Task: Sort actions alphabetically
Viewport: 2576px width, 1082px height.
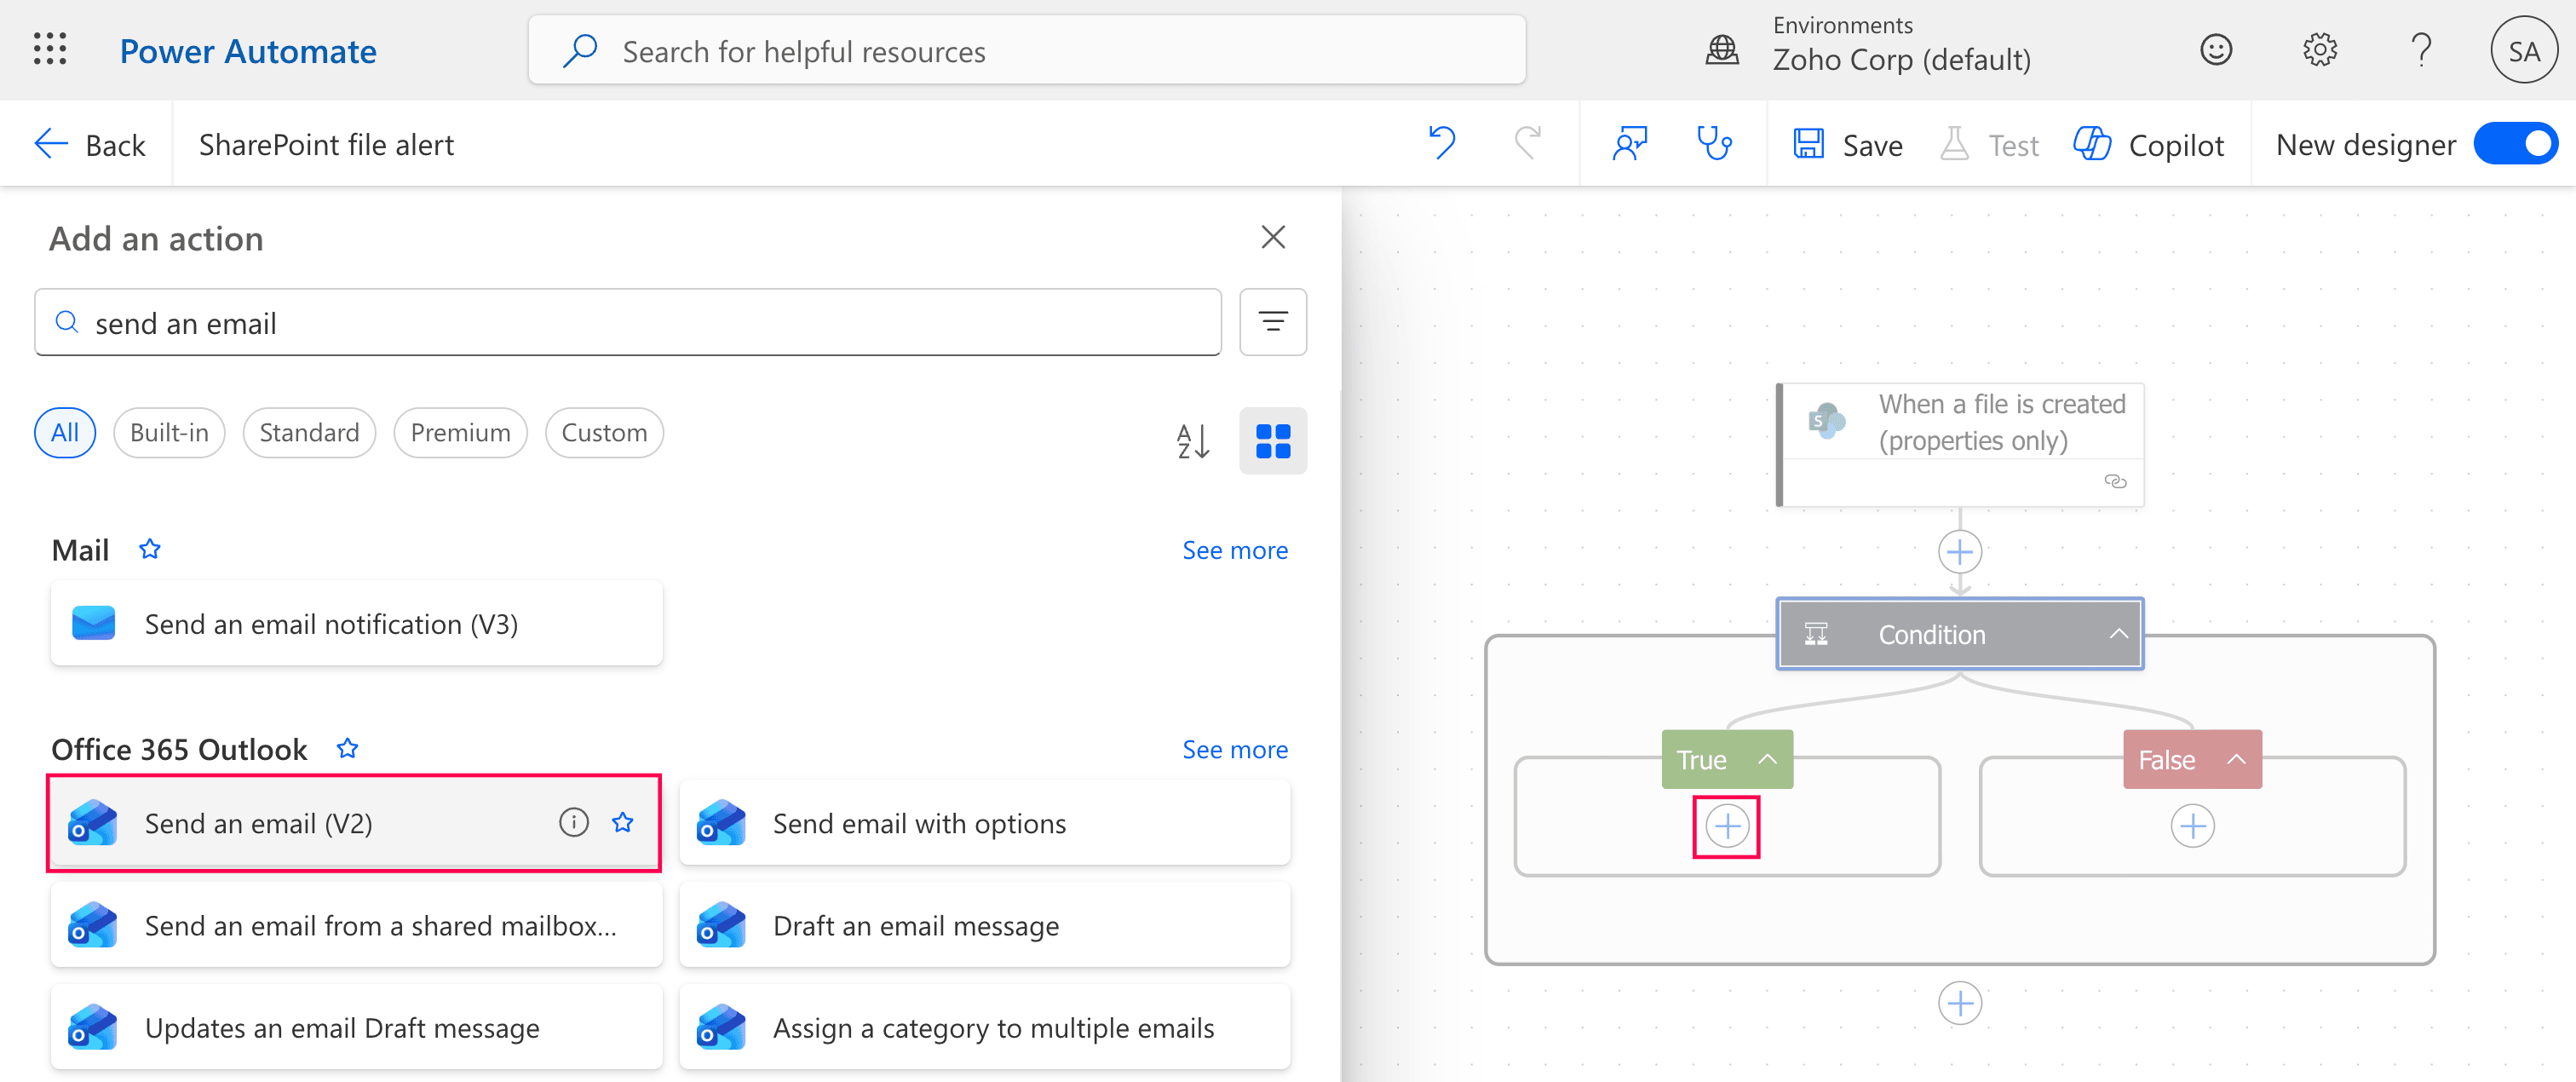Action: (1192, 441)
